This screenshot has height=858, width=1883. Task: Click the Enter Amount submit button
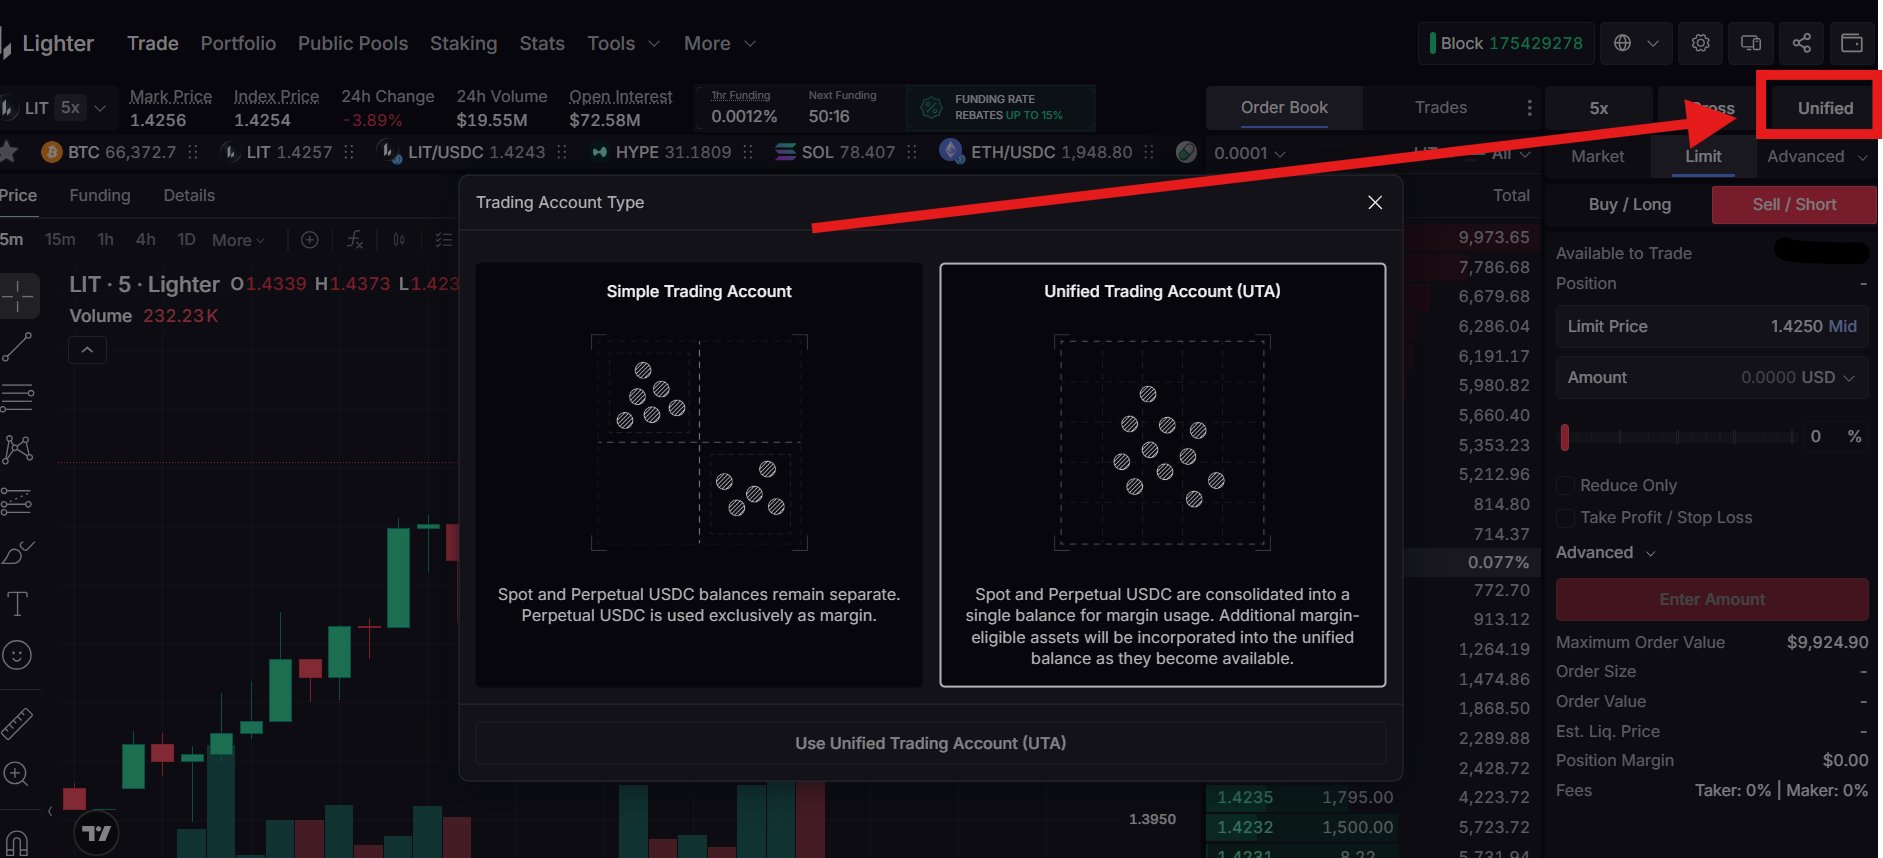[1712, 599]
